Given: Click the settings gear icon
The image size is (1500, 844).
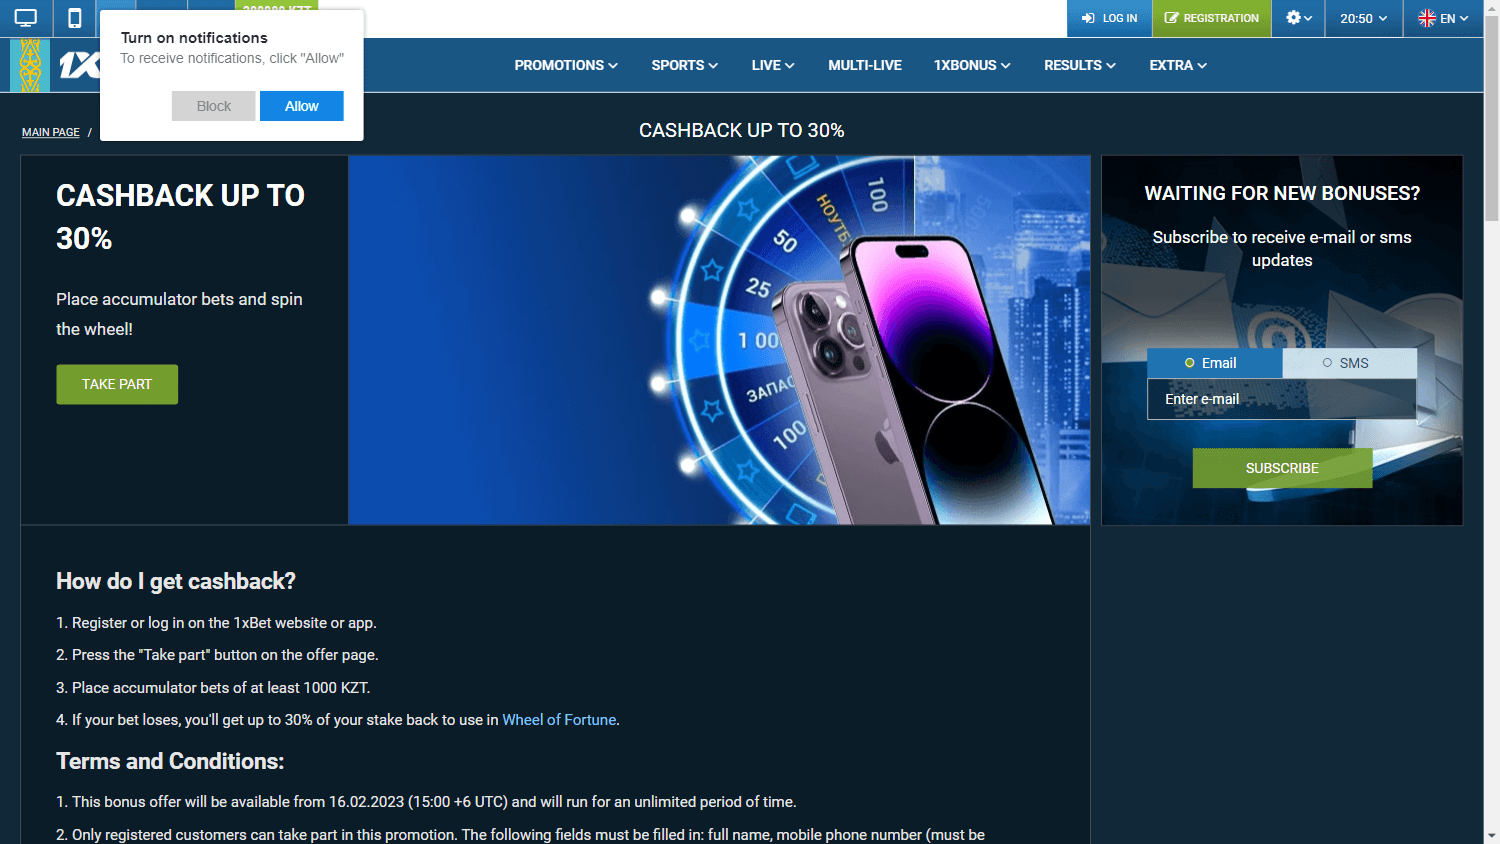Looking at the screenshot, I should (x=1293, y=18).
